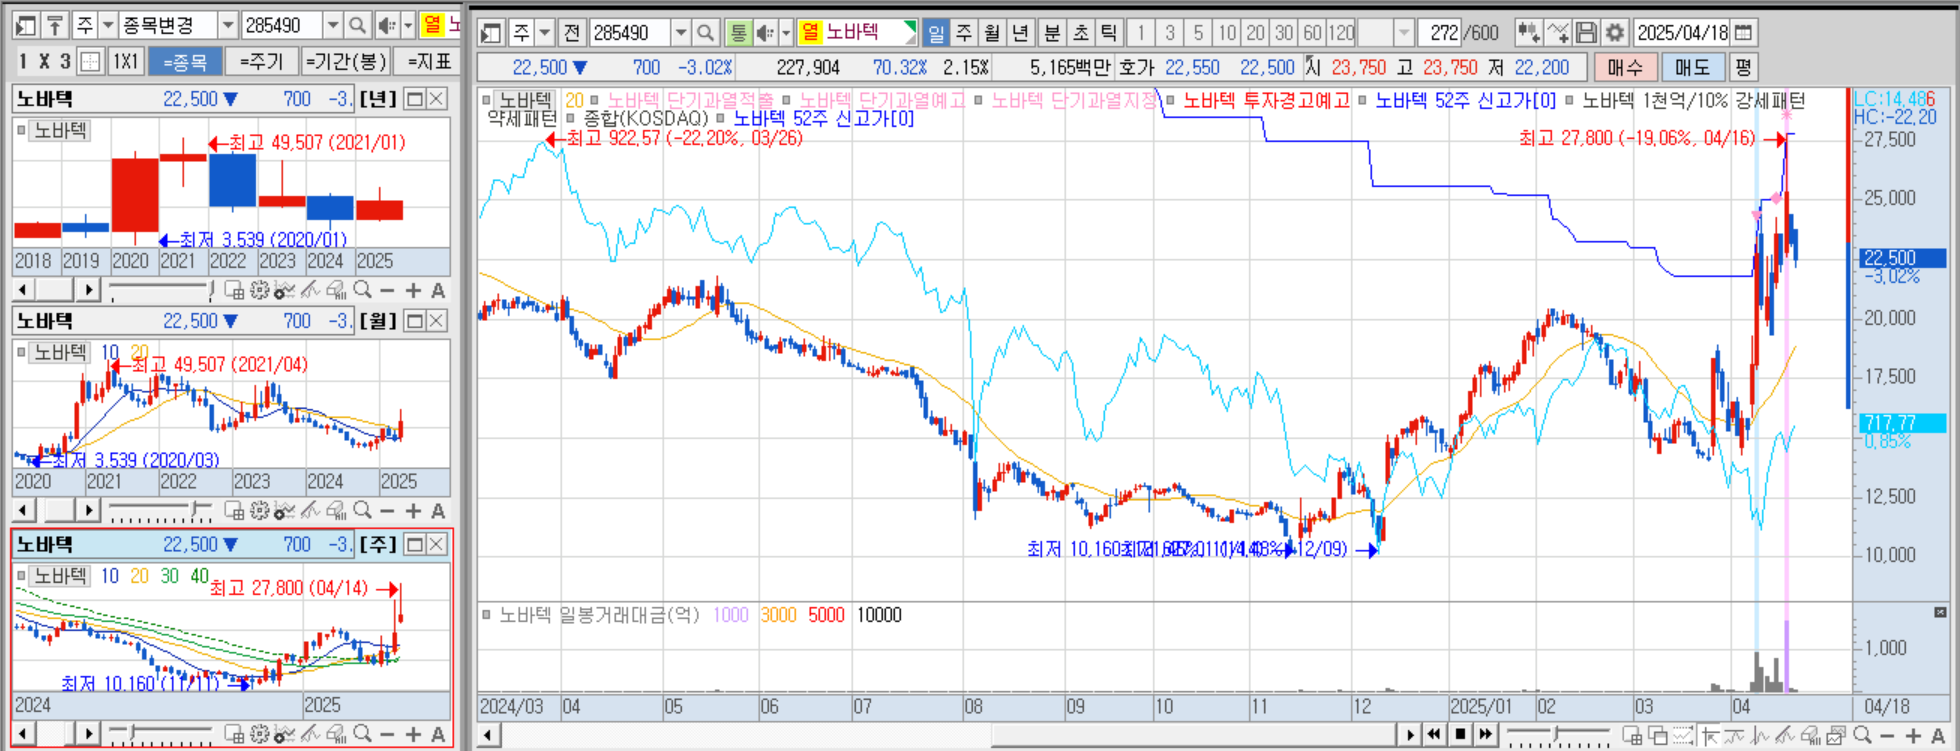Open the calendar date picker icon
1960x751 pixels.
click(1743, 33)
